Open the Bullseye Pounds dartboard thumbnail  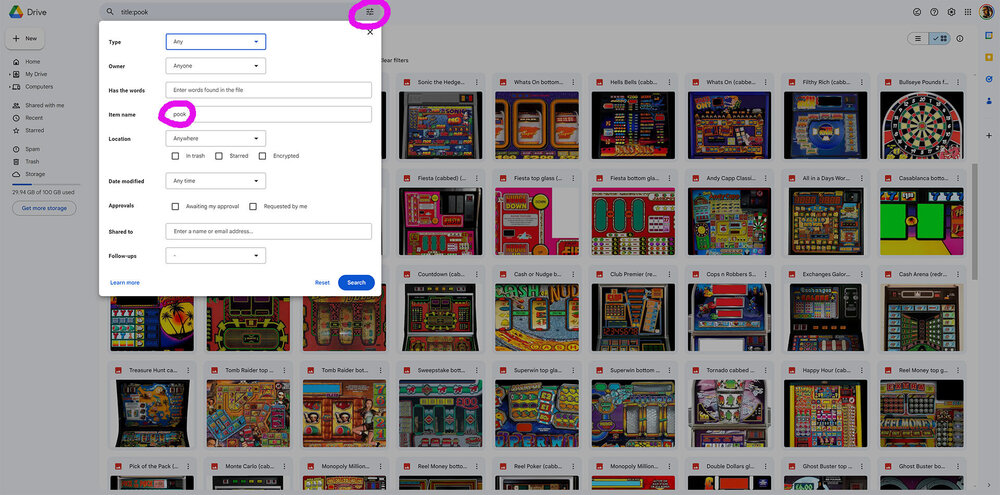(x=922, y=125)
